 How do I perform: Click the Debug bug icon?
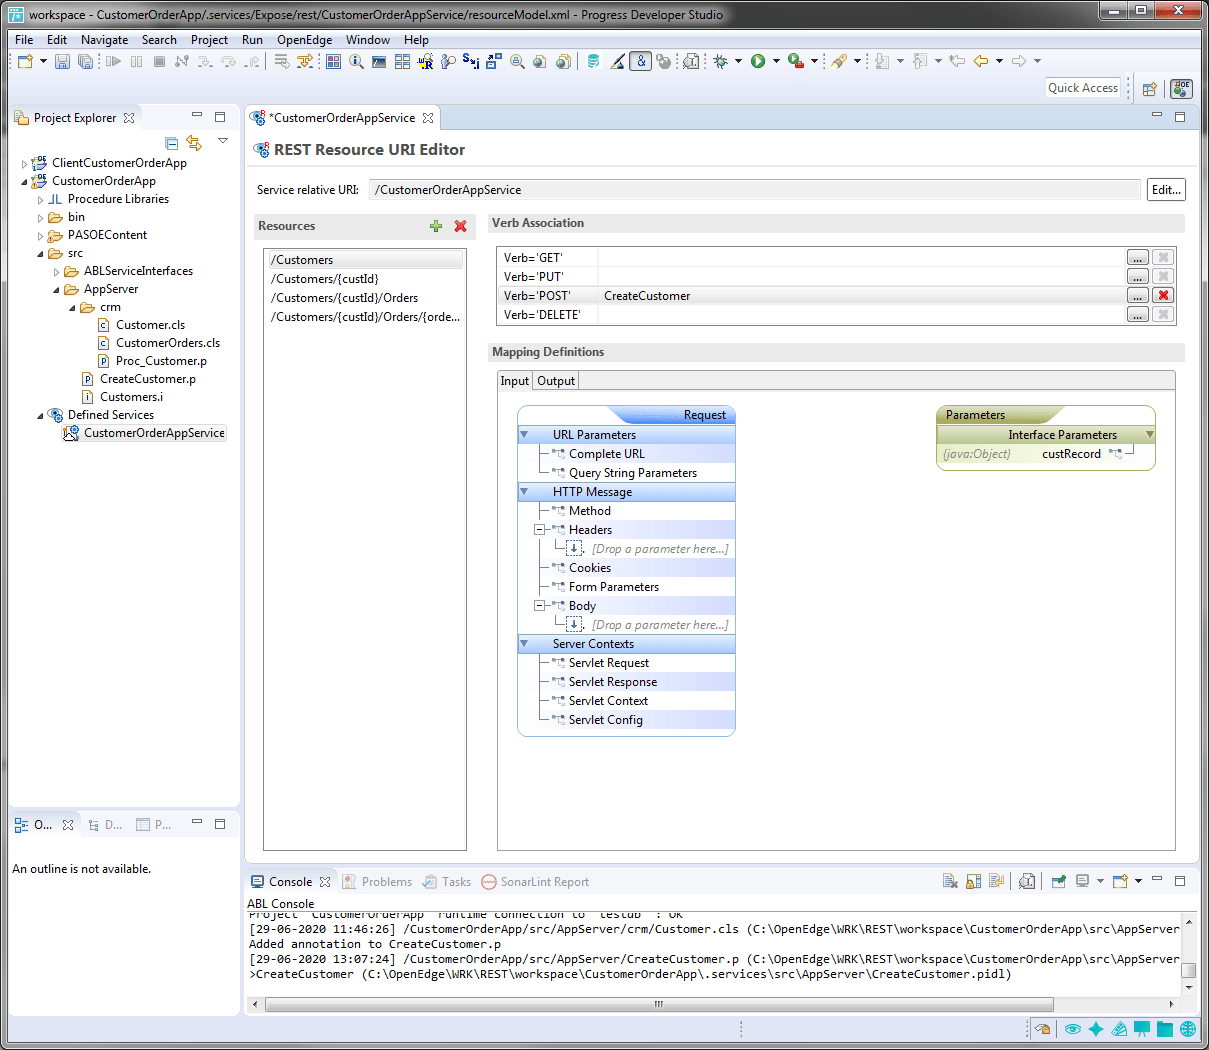(721, 61)
